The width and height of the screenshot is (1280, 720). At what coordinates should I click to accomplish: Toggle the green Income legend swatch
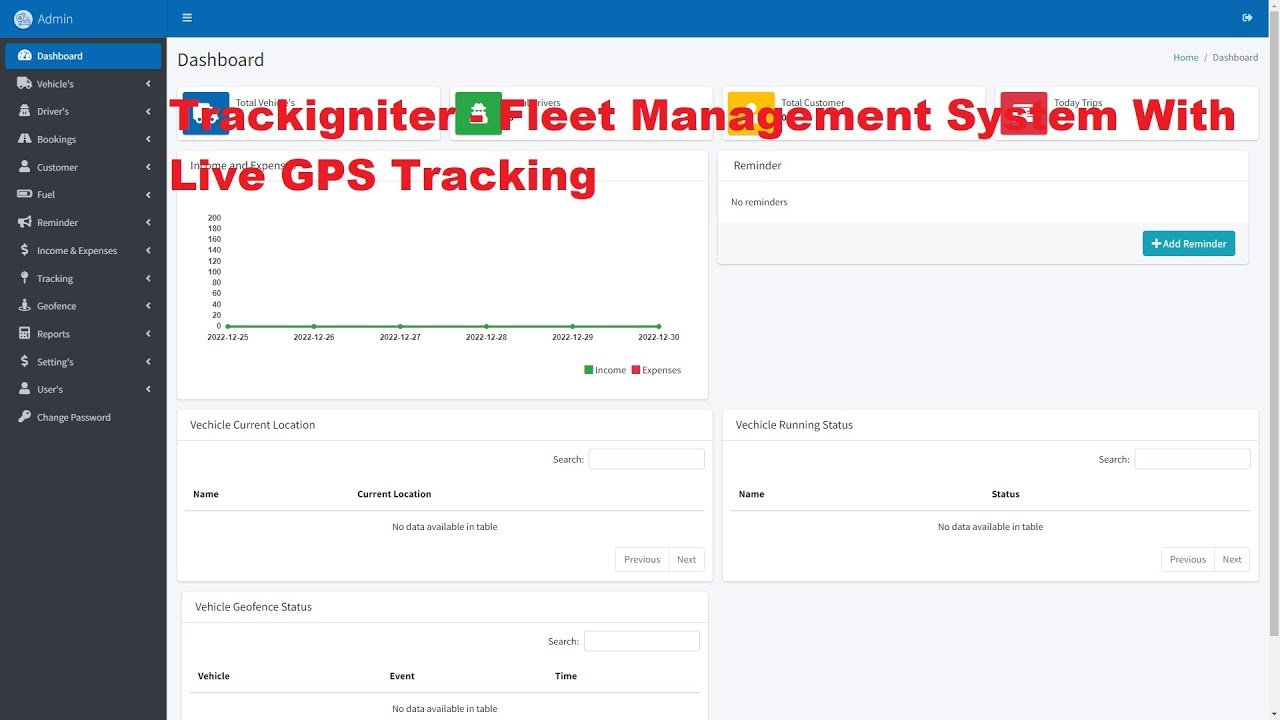[x=588, y=370]
